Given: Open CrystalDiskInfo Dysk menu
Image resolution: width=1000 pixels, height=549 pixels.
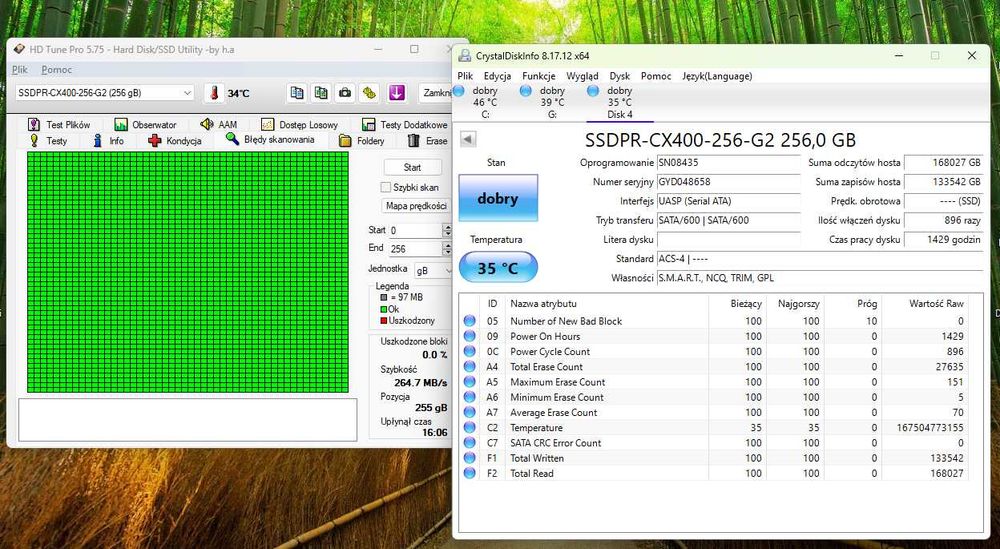Looking at the screenshot, I should (x=620, y=76).
